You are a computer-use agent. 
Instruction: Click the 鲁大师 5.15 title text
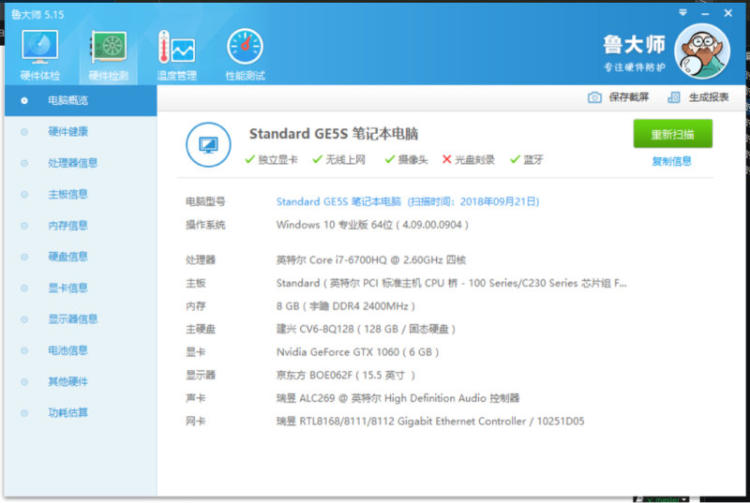37,14
